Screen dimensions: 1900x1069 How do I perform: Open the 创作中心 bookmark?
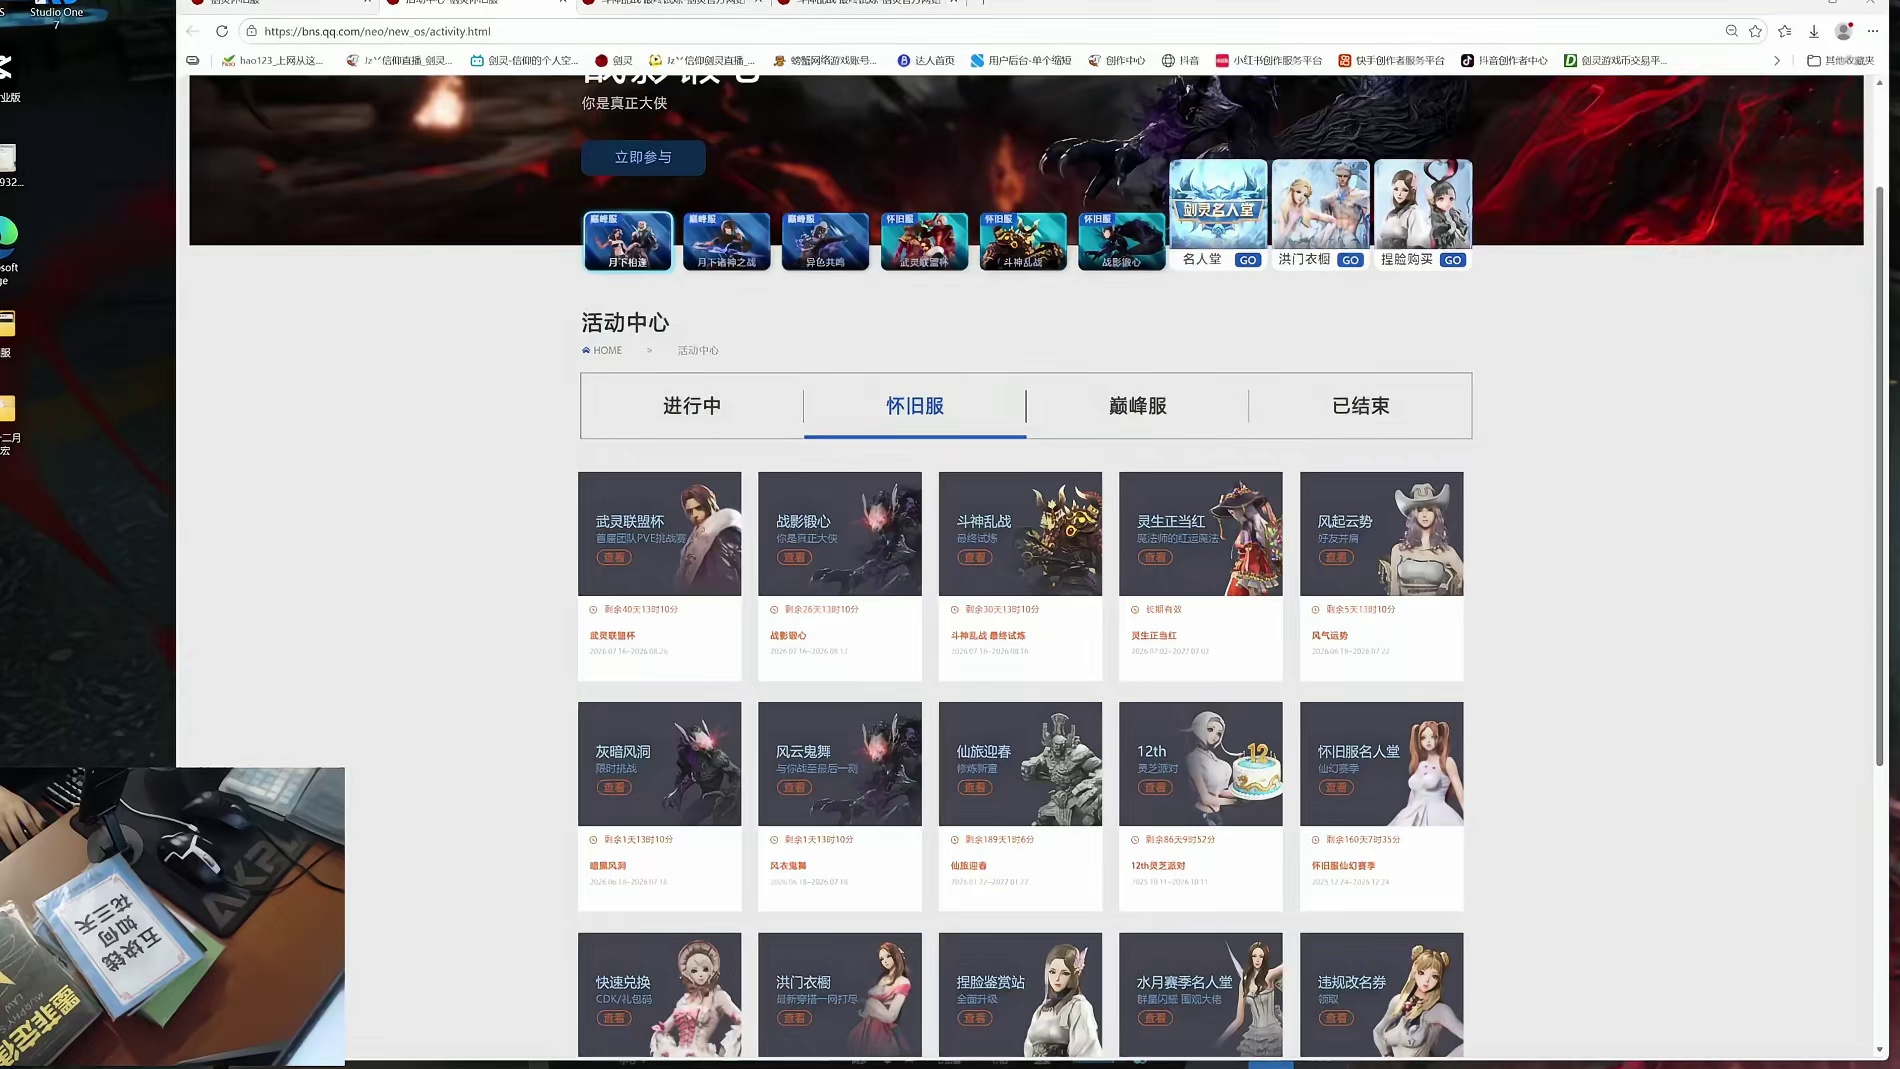pos(1116,60)
